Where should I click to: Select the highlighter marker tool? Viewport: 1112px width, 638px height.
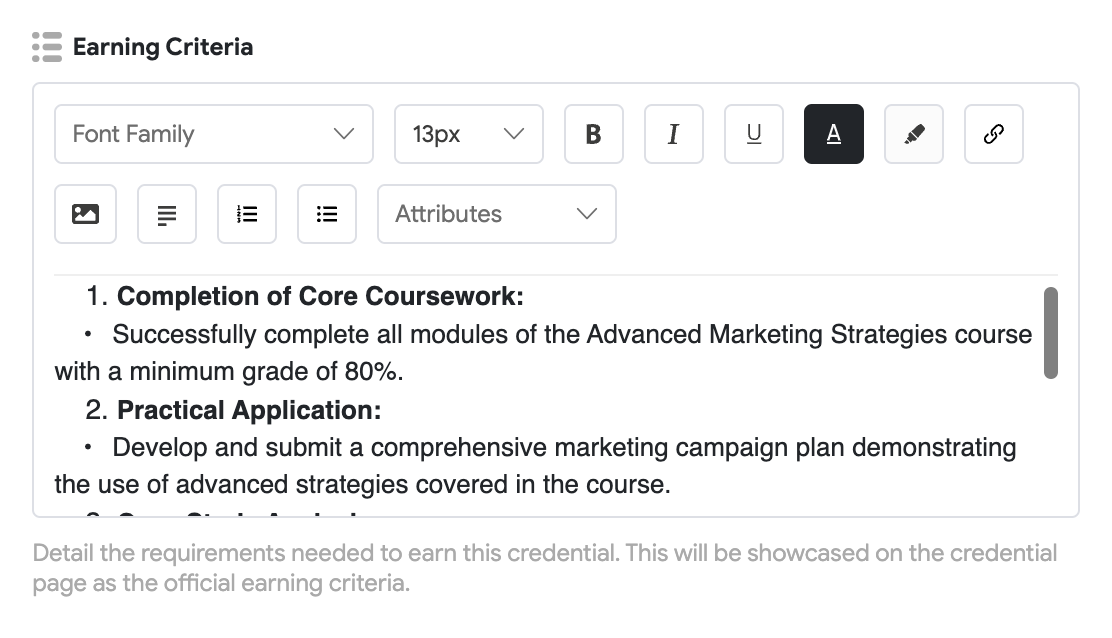(913, 134)
